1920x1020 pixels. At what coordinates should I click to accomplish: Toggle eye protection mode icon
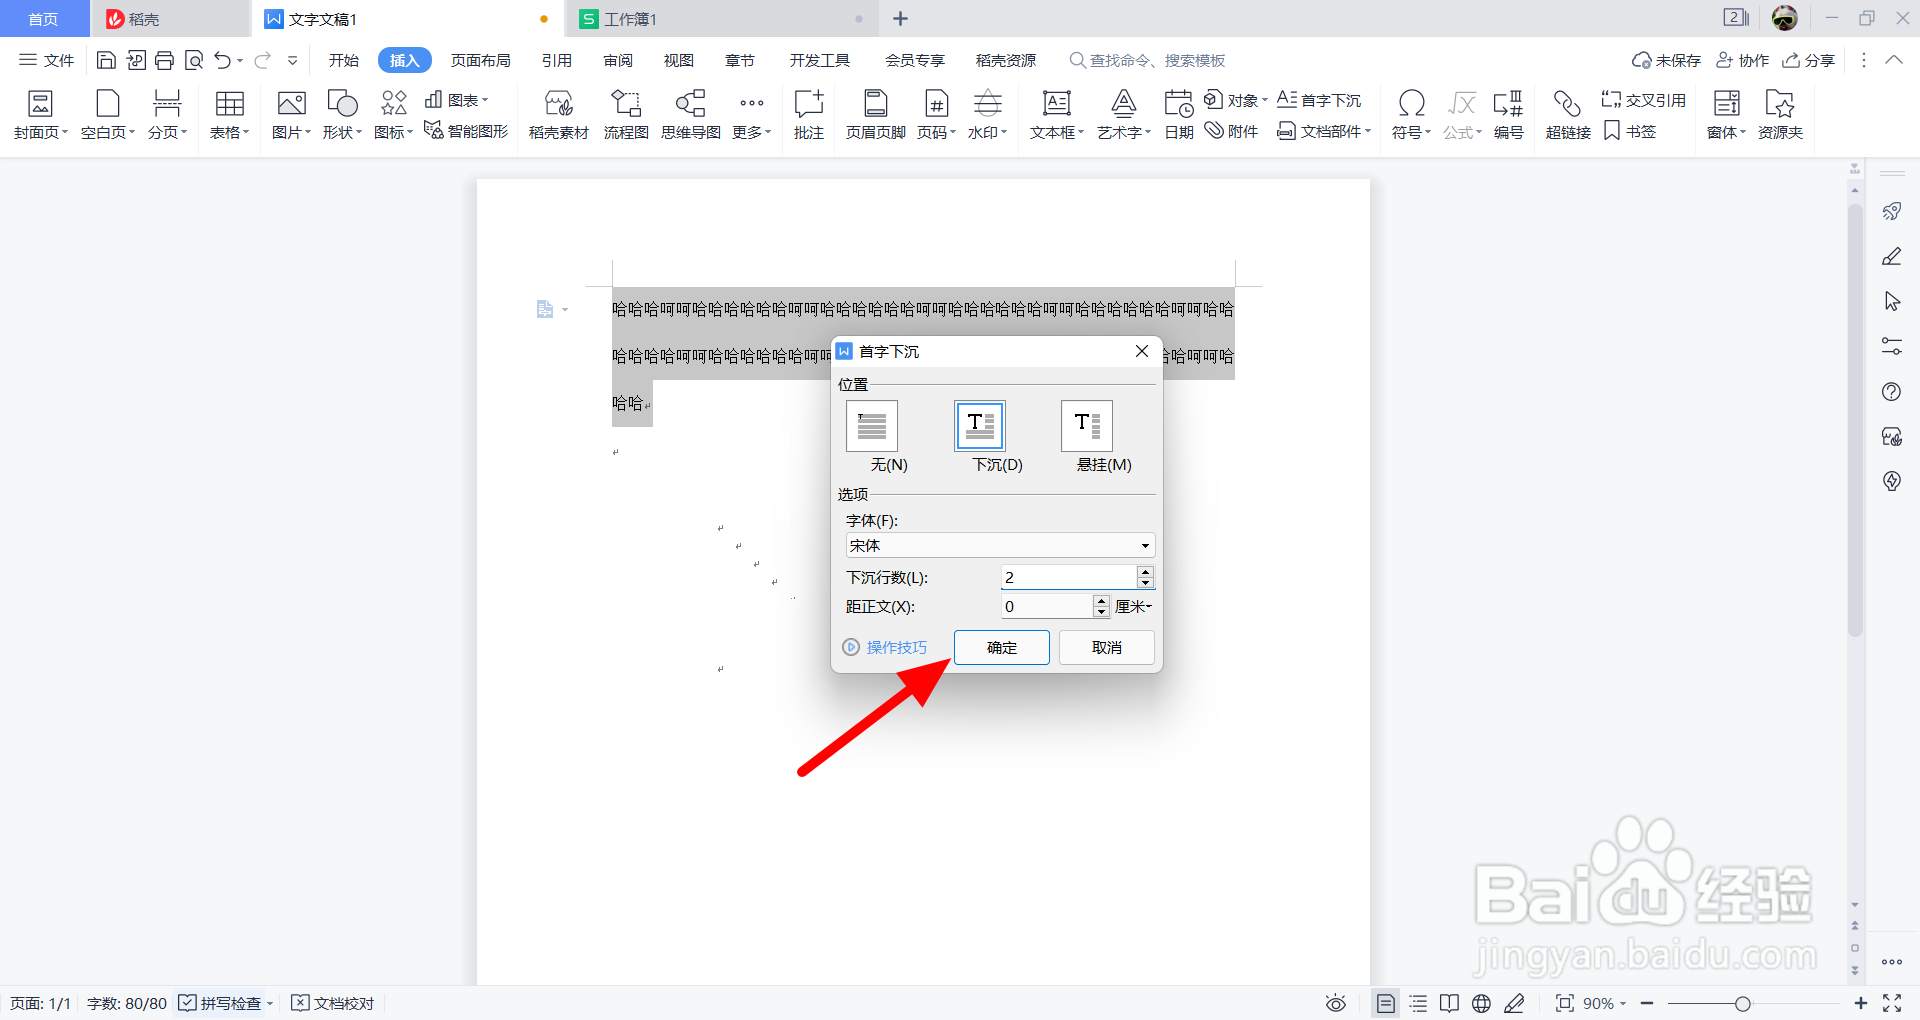(x=1336, y=1003)
